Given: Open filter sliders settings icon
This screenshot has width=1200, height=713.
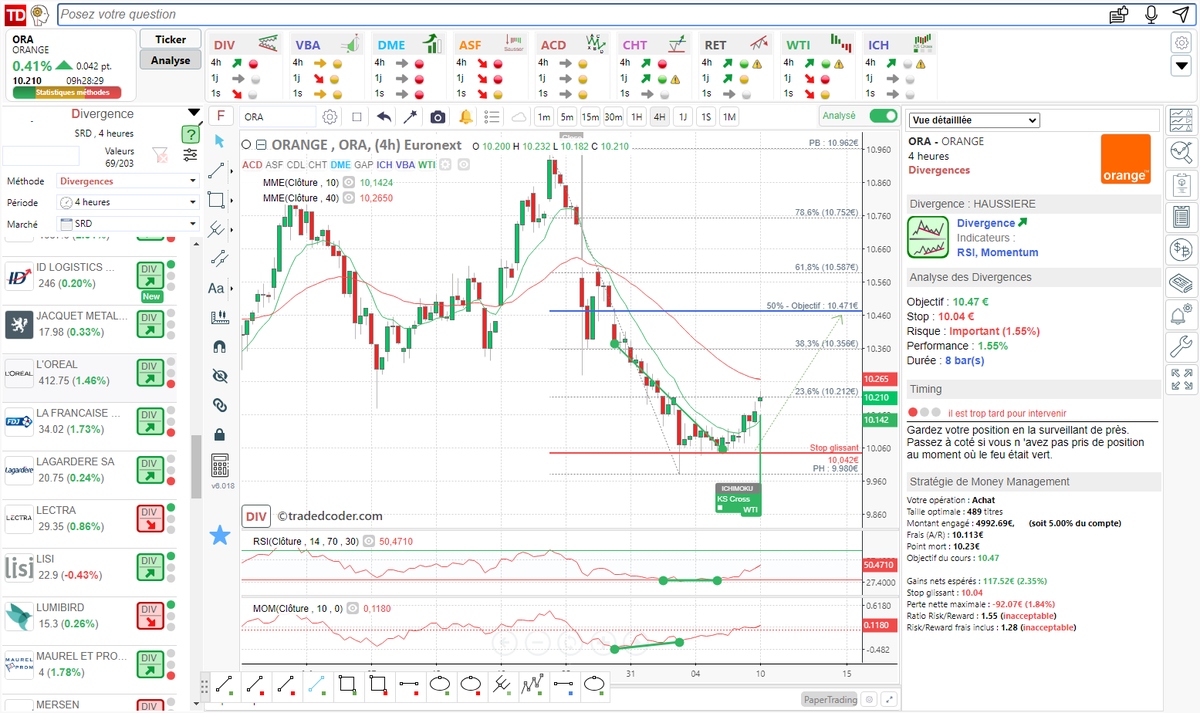Looking at the screenshot, I should click(190, 155).
